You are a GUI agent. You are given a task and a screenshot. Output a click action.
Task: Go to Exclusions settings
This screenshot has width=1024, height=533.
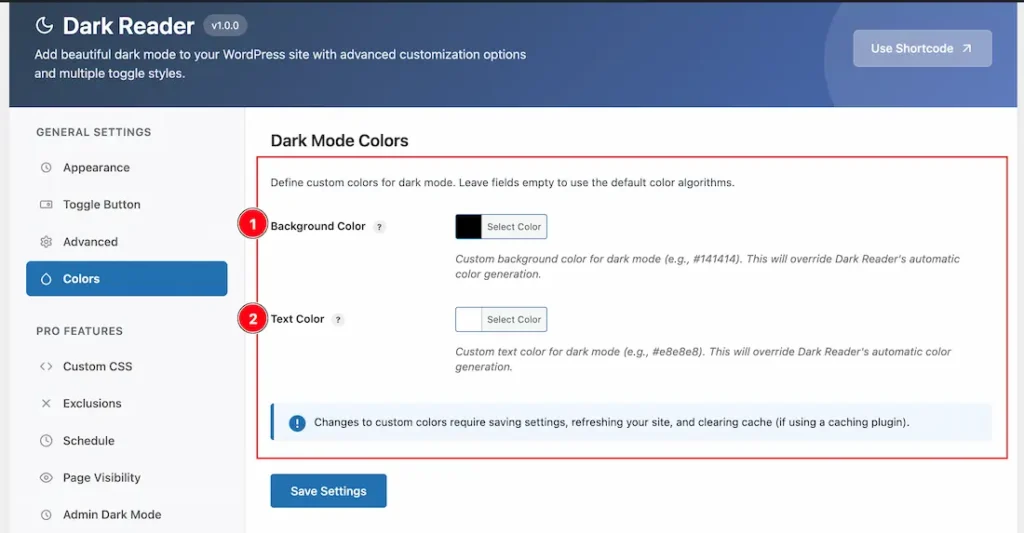click(127, 404)
